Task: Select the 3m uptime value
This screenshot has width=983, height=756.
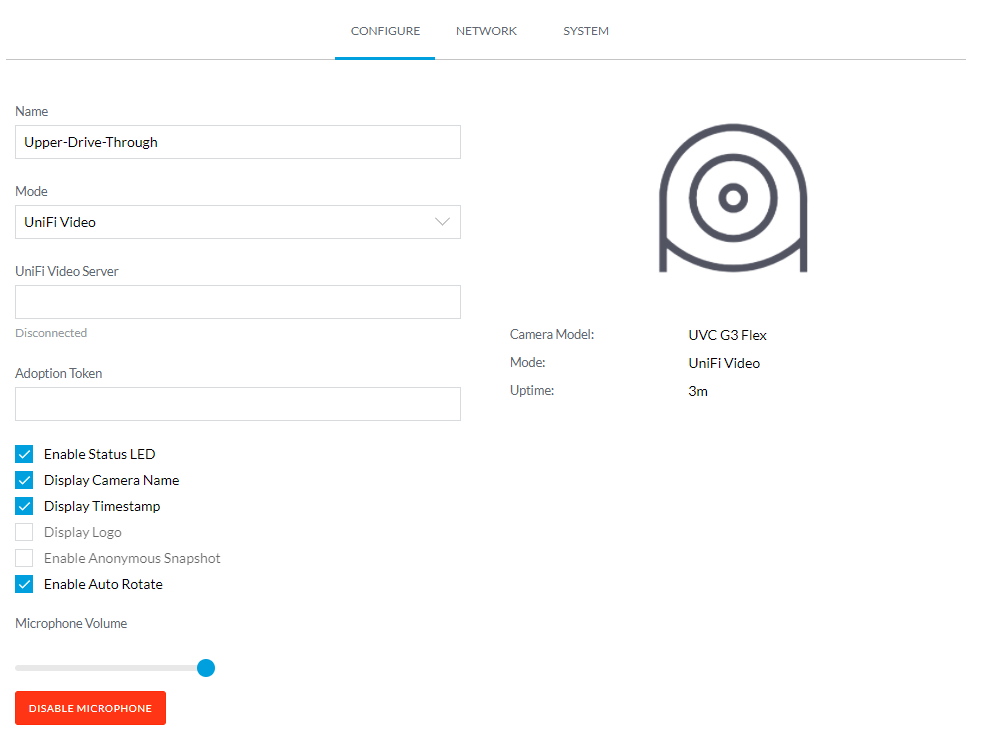Action: [x=698, y=391]
